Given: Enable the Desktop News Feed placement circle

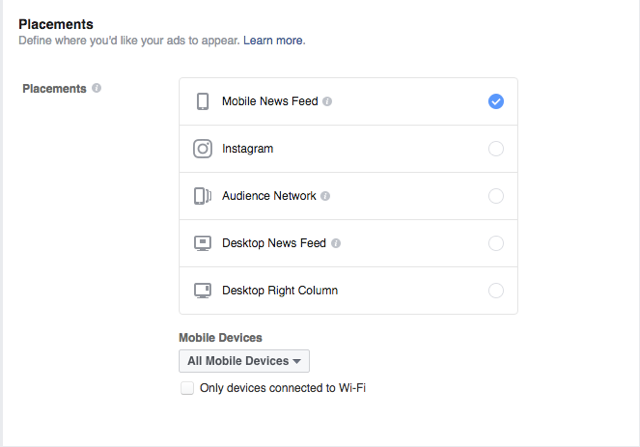Looking at the screenshot, I should [496, 243].
